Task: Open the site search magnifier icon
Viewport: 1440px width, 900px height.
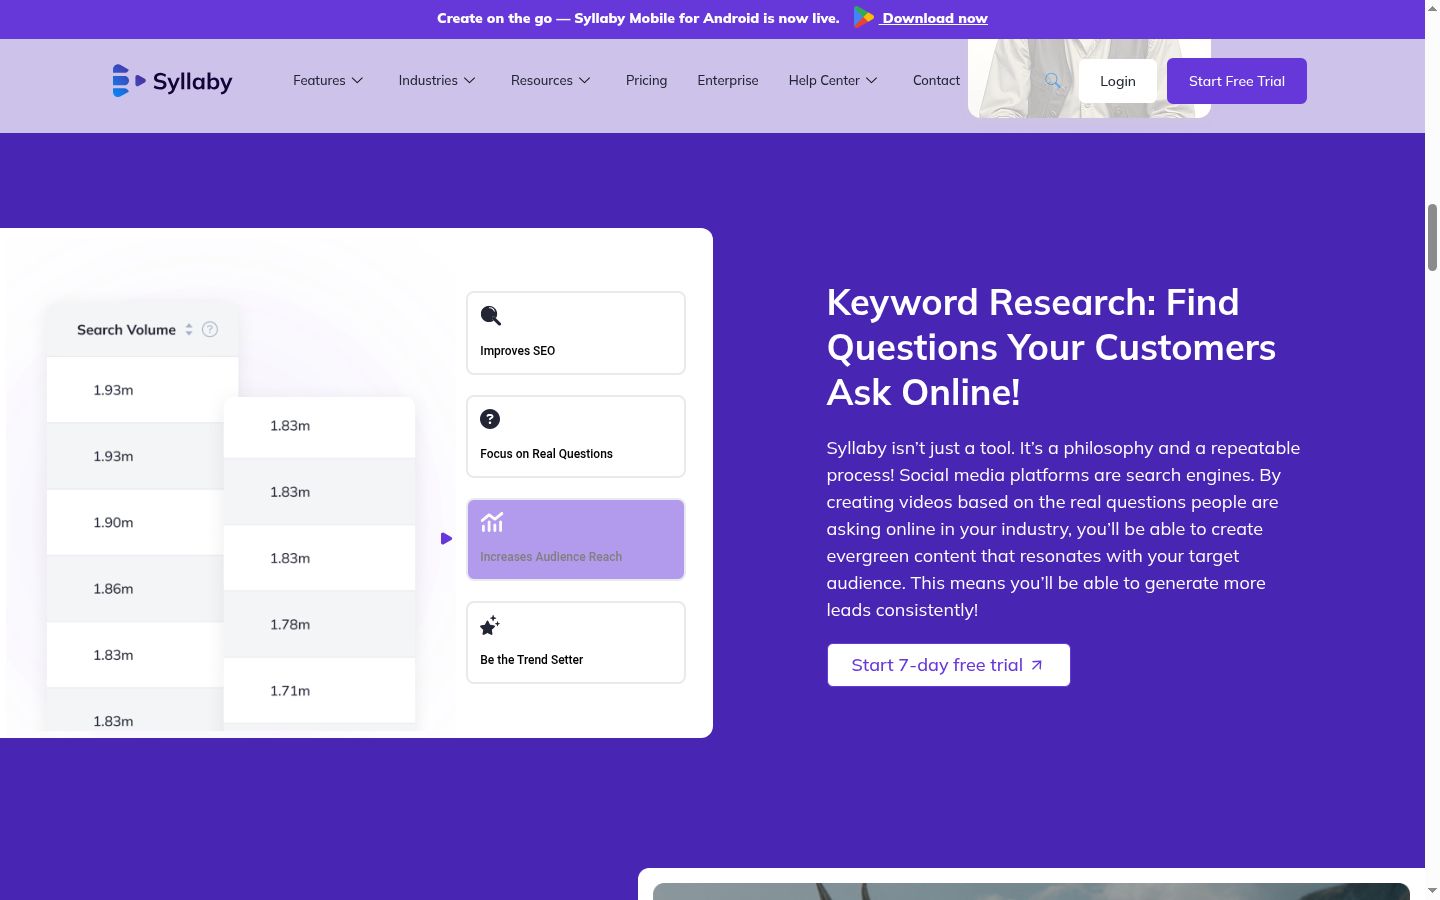Action: [x=1053, y=81]
